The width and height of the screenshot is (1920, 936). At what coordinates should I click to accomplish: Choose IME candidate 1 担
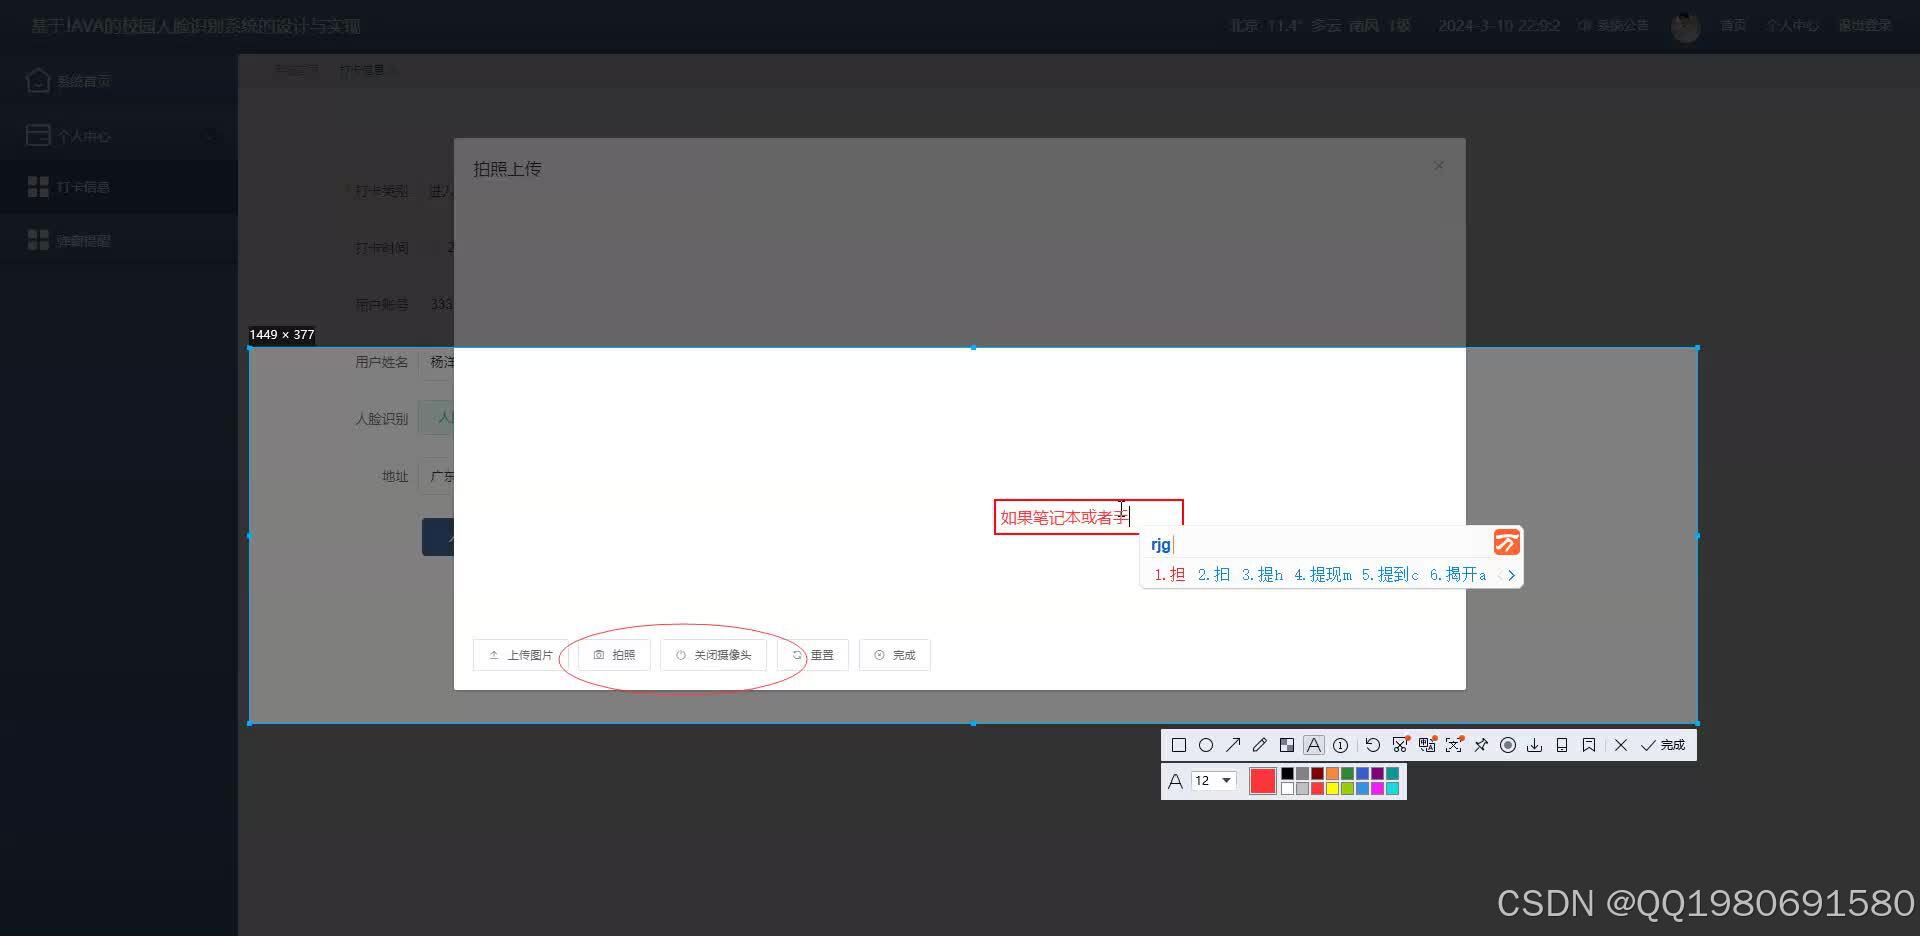(1169, 575)
